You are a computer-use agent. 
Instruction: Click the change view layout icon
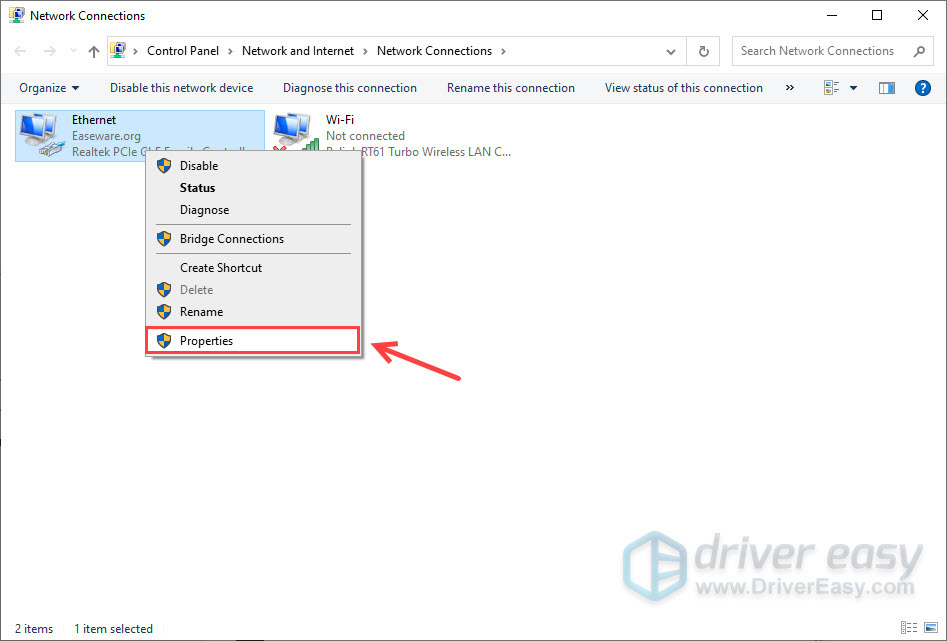831,88
